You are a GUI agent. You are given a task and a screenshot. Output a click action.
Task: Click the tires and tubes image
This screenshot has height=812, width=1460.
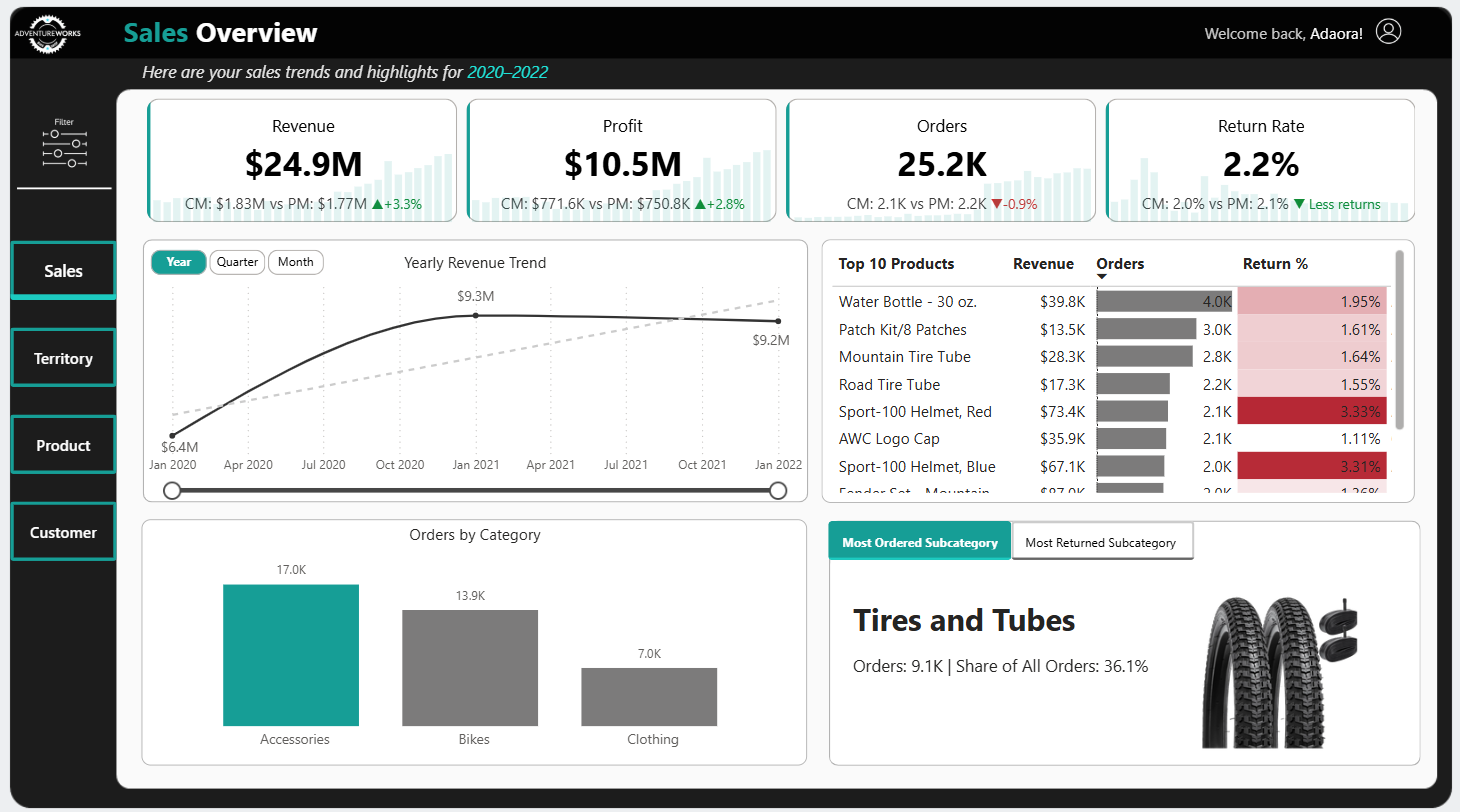coord(1279,672)
